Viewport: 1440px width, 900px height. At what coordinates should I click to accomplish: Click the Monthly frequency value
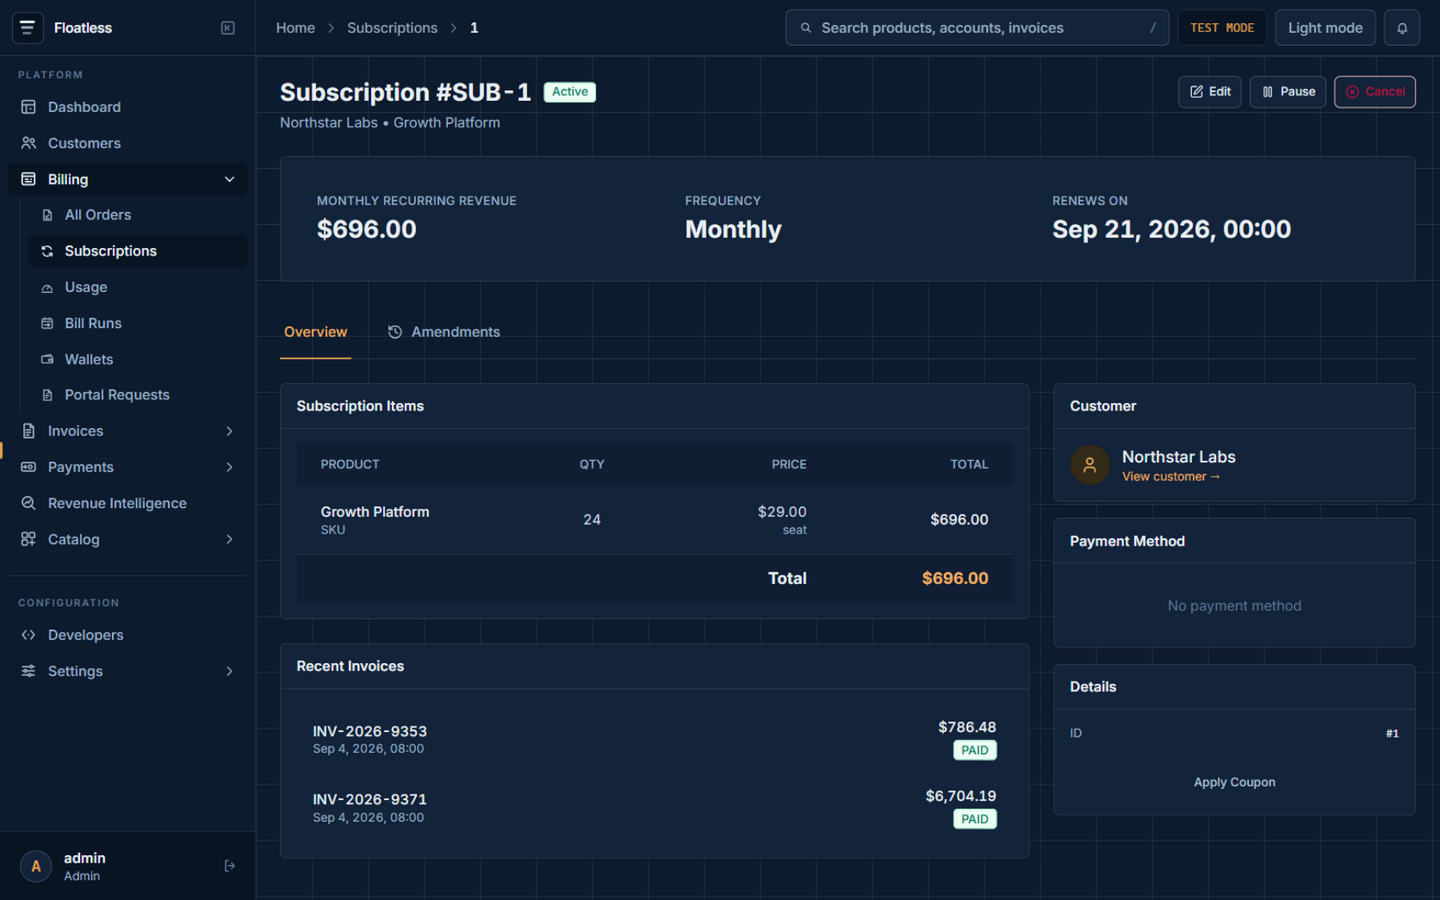click(733, 229)
